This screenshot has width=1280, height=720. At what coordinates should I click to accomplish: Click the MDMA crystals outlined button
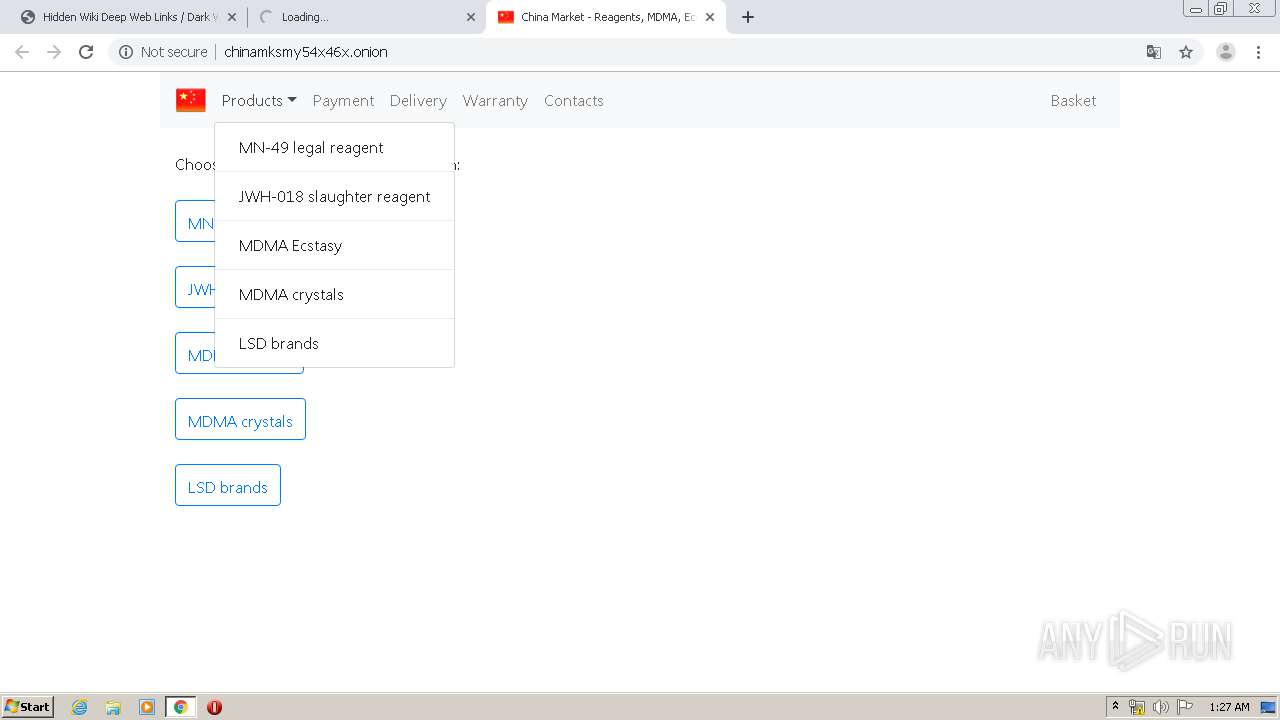point(240,421)
